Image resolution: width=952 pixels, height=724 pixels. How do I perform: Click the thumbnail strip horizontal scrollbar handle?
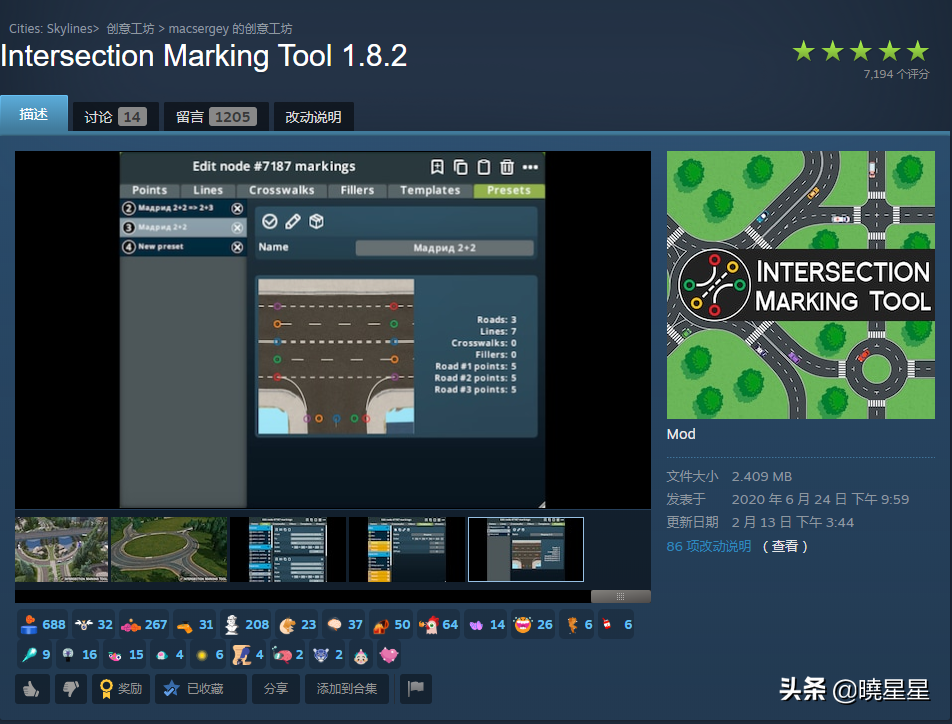coord(620,596)
